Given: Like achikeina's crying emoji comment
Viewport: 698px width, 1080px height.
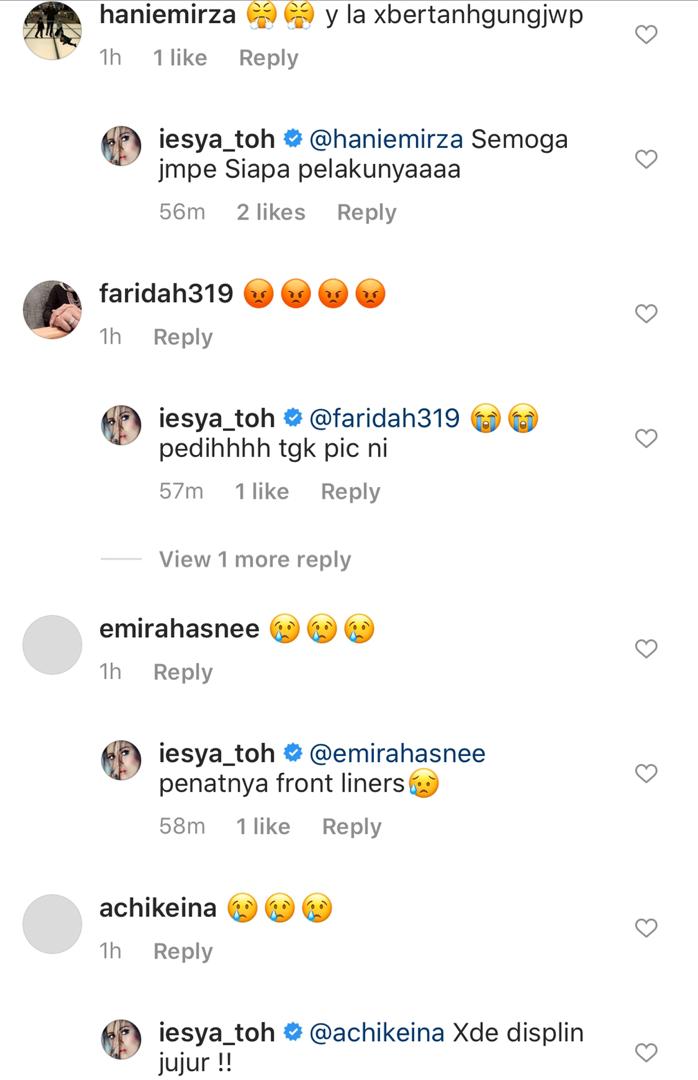Looking at the screenshot, I should [647, 928].
